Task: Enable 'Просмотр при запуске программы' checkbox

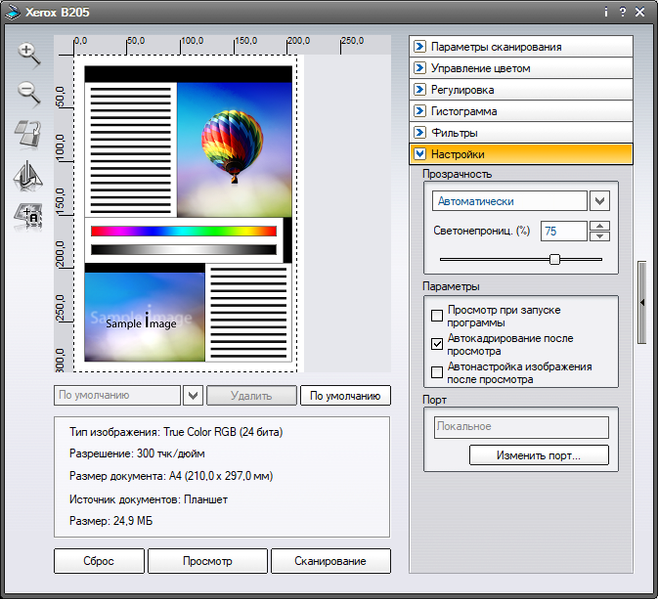Action: coord(436,316)
